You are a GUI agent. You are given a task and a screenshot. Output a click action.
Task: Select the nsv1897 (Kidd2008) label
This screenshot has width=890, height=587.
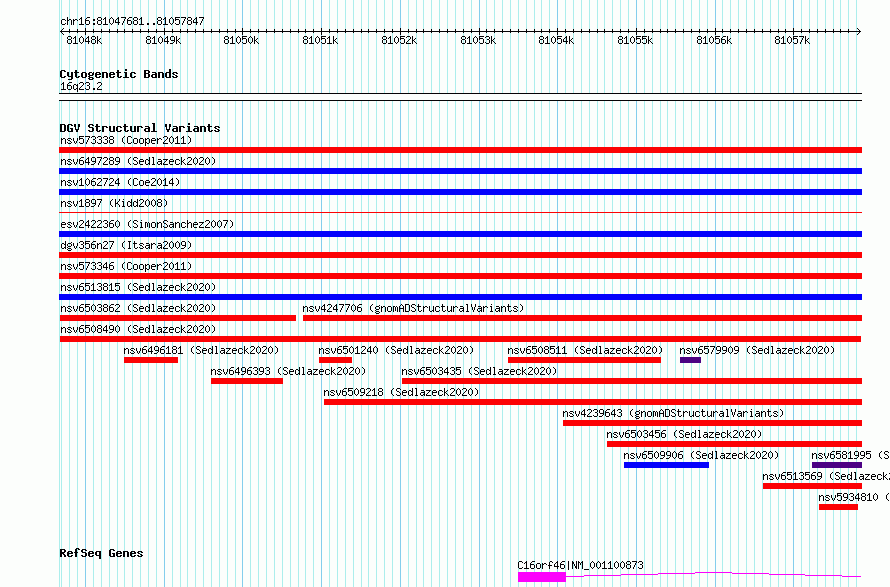pos(114,203)
